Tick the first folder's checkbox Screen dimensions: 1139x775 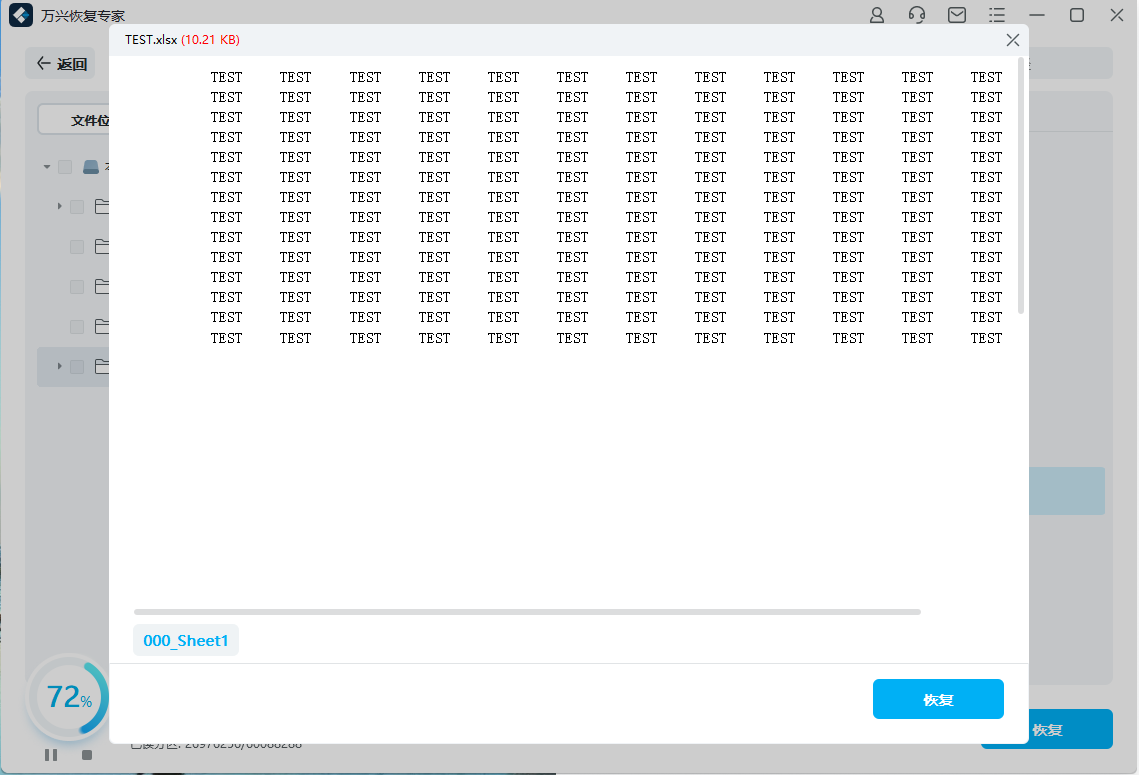pos(76,207)
